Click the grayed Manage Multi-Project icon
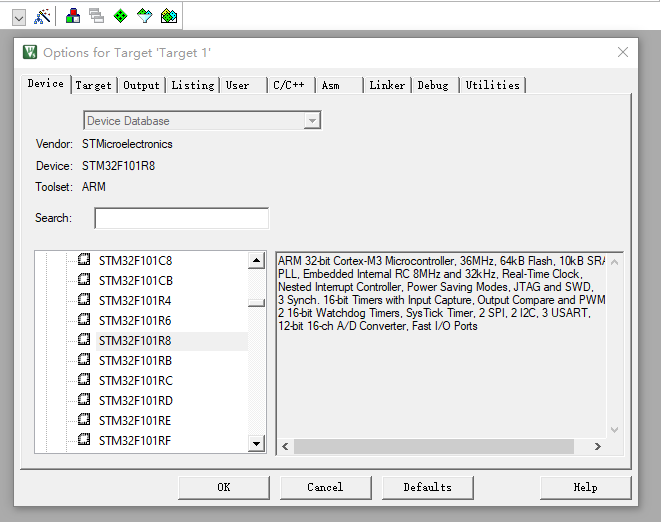Screen dimensions: 661x522 [x=97, y=16]
